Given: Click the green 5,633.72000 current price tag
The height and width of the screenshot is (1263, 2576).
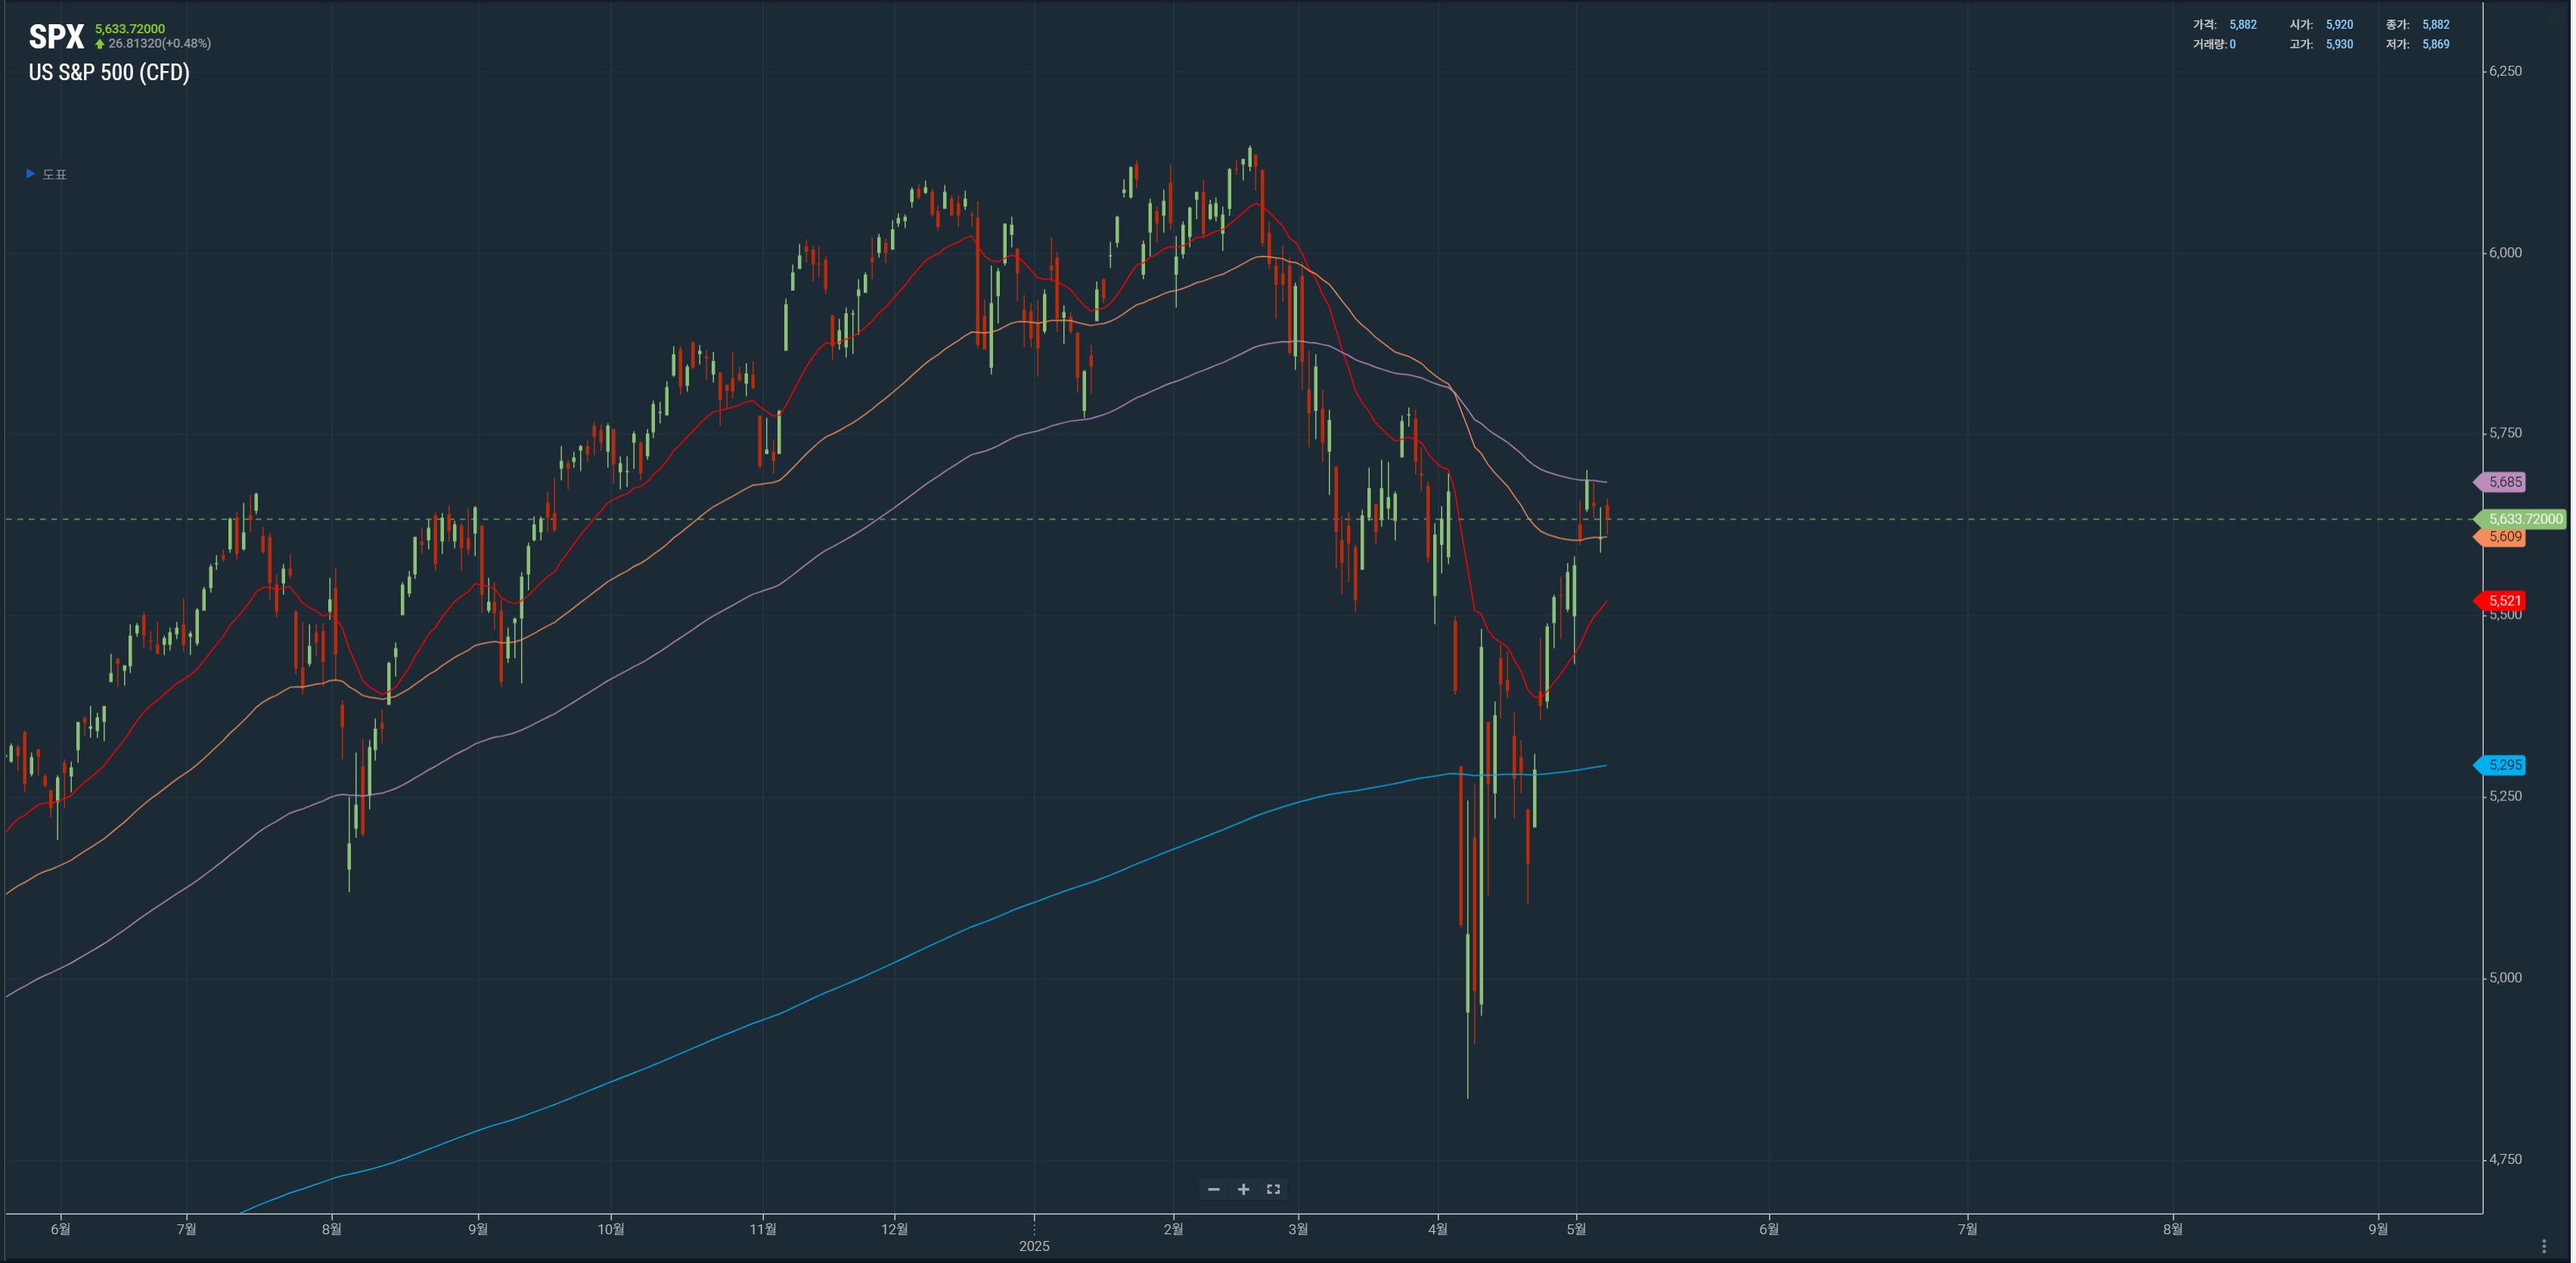Looking at the screenshot, I should tap(2520, 519).
